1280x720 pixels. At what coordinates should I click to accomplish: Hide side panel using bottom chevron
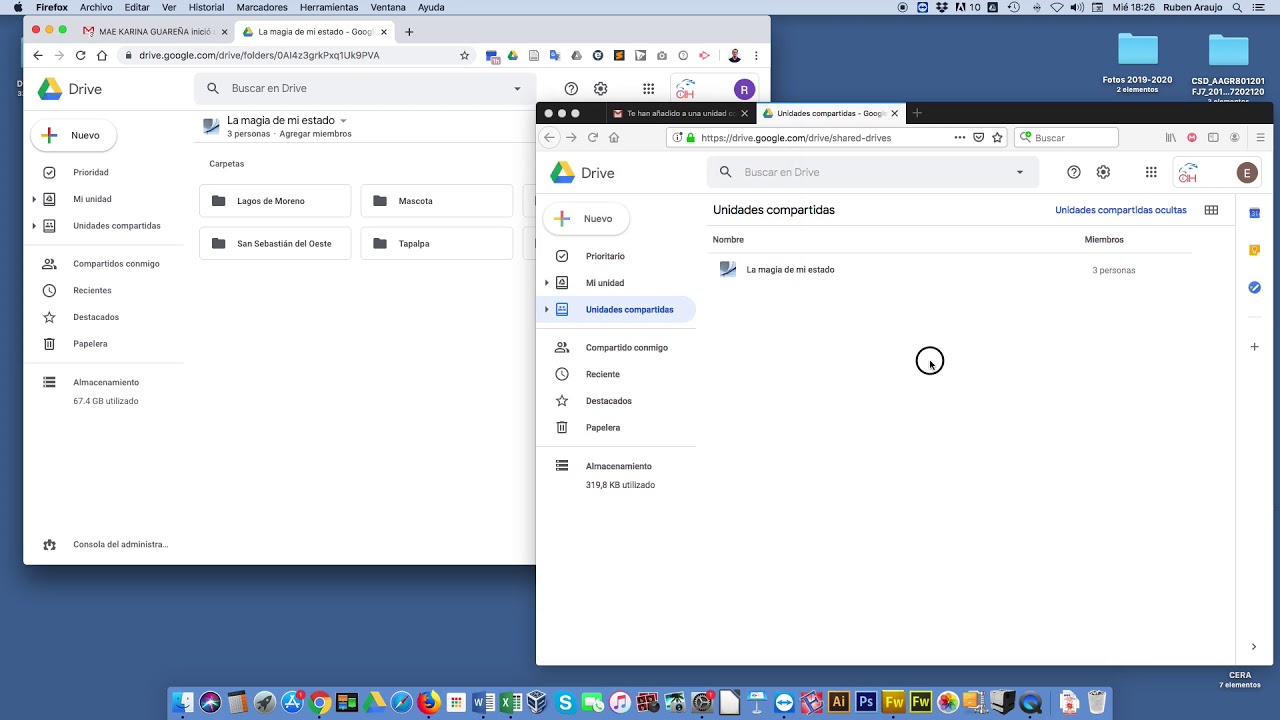[x=1254, y=647]
